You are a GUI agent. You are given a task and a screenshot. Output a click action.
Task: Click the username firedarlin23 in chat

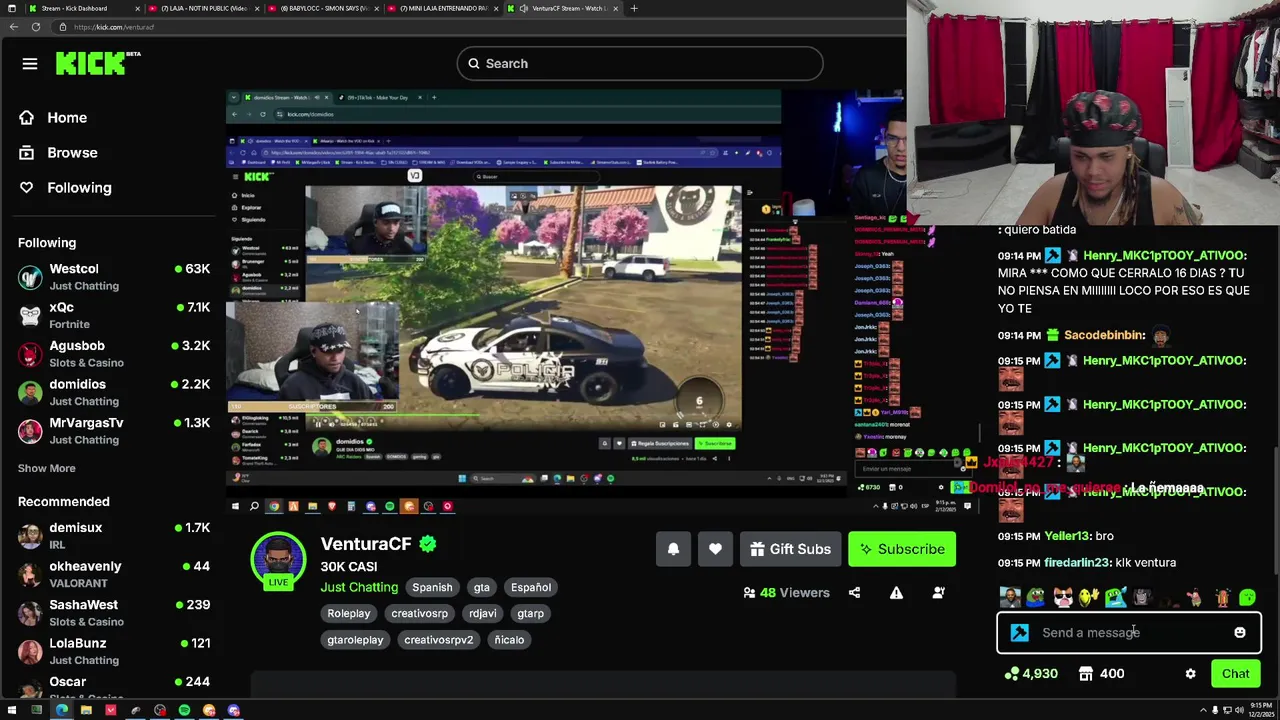pos(1077,563)
